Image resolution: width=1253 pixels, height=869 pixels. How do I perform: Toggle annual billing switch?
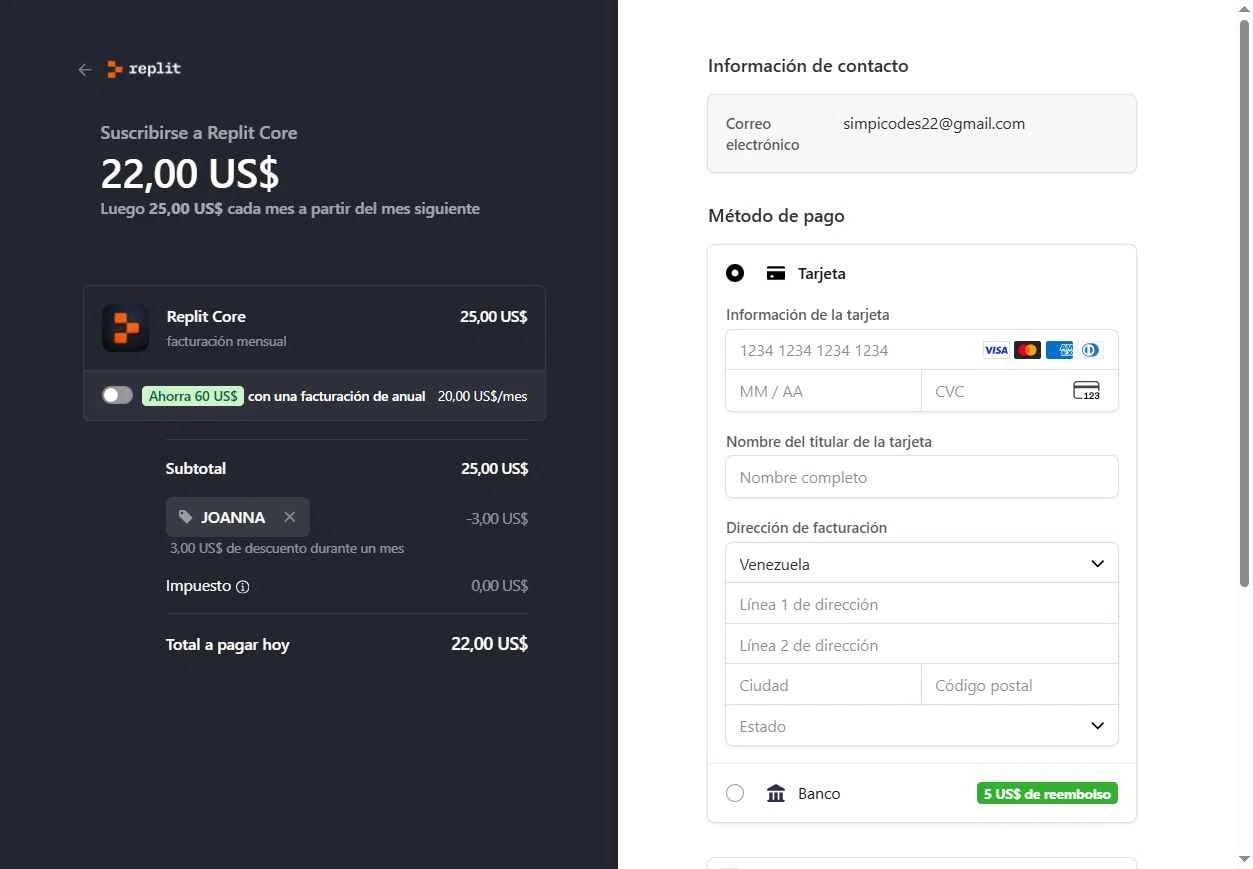117,395
